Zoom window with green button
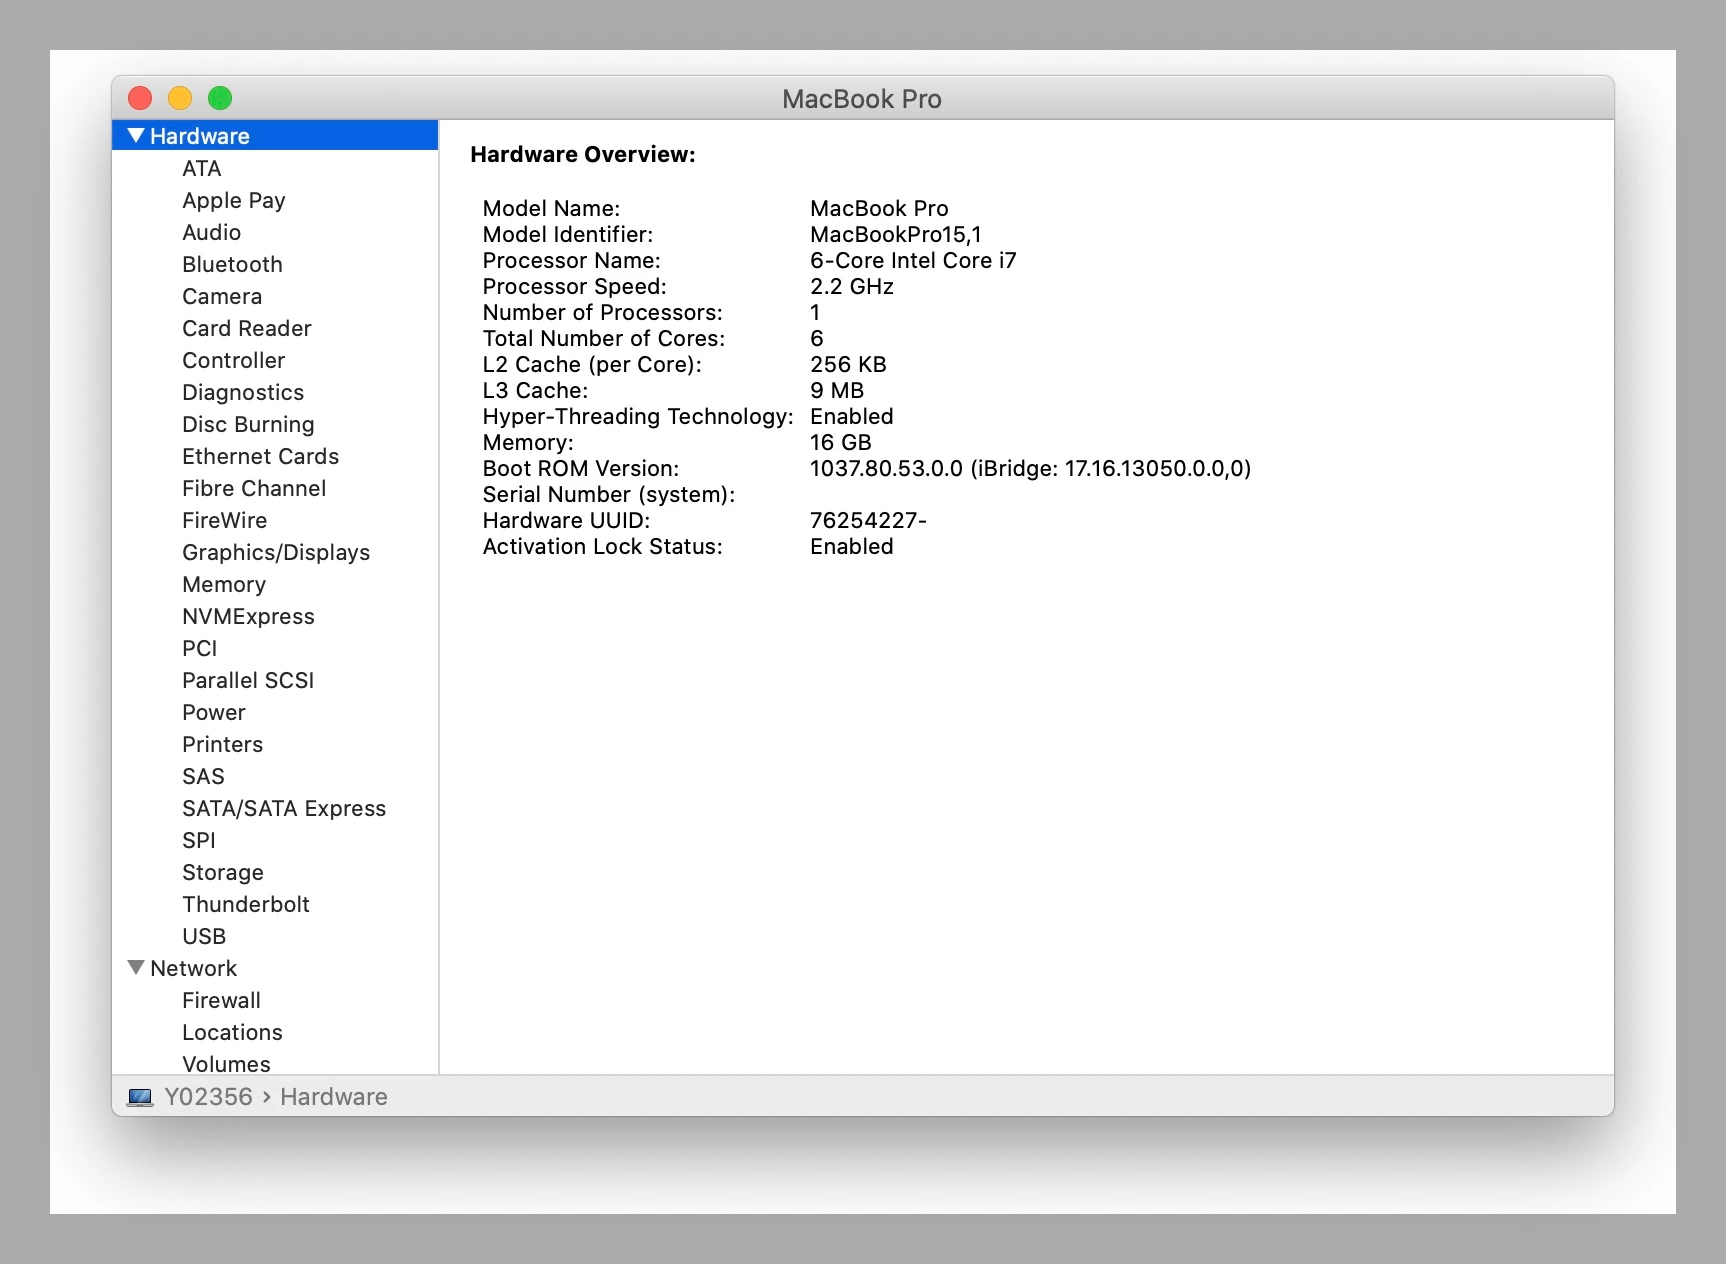1726x1264 pixels. [220, 98]
